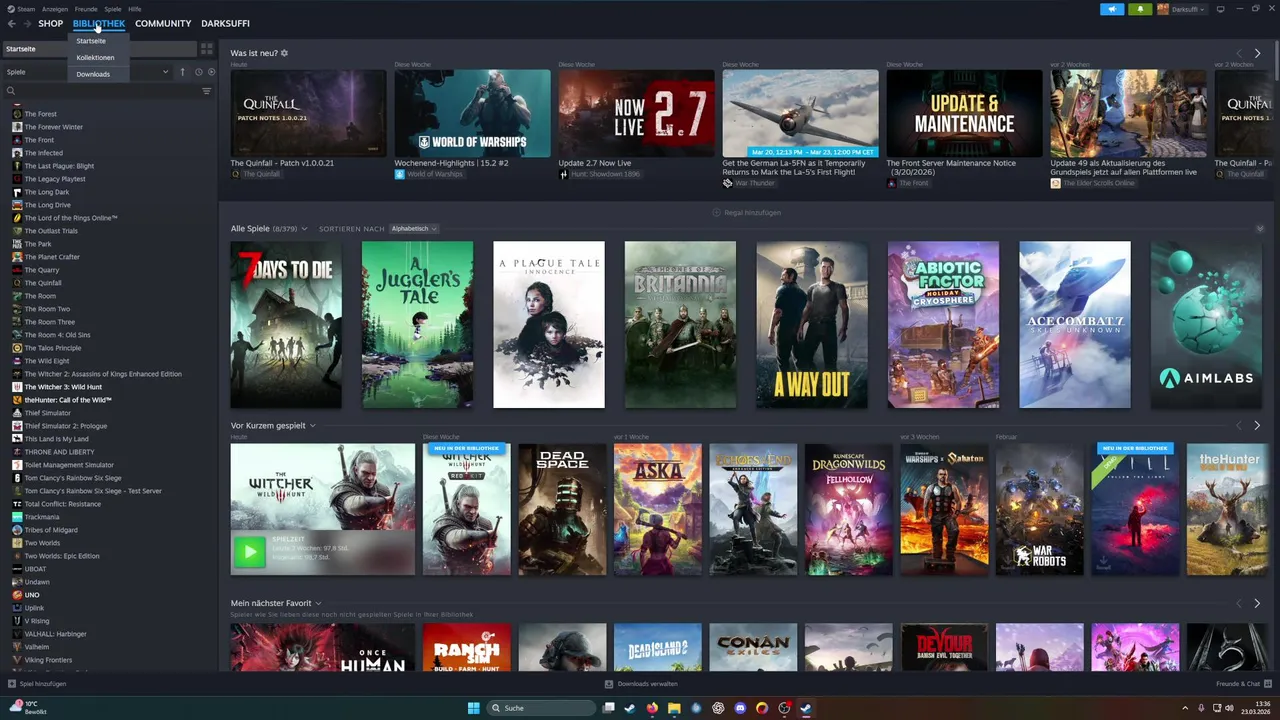Open the 7 Days to Die cover
Image resolution: width=1280 pixels, height=720 pixels.
tap(286, 325)
